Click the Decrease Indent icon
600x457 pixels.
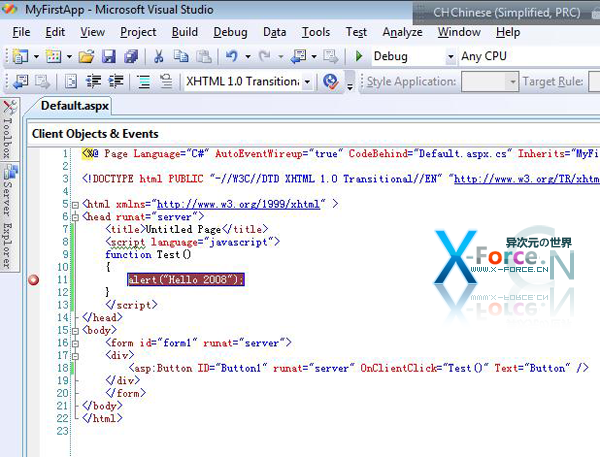tap(93, 82)
